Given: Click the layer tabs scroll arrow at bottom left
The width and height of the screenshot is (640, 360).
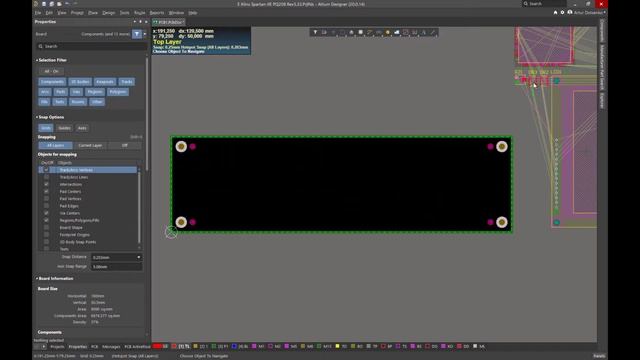Looking at the screenshot, I should point(44,347).
